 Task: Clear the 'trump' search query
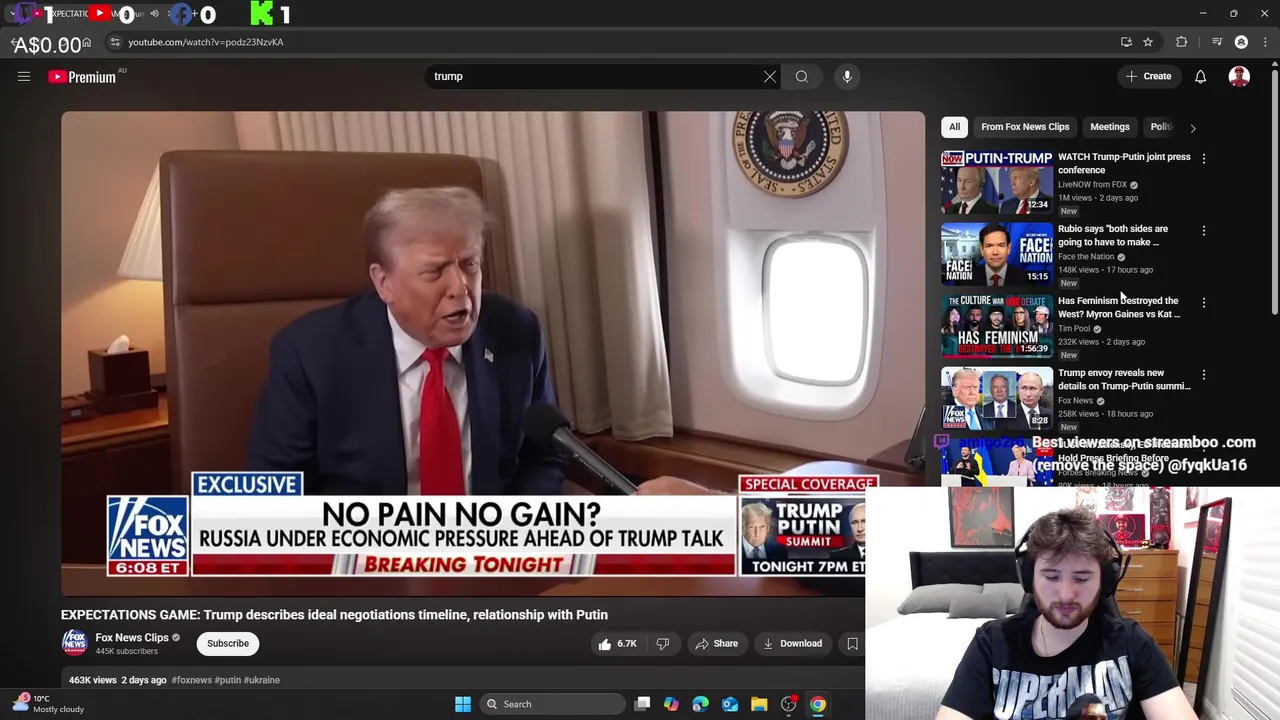click(770, 77)
